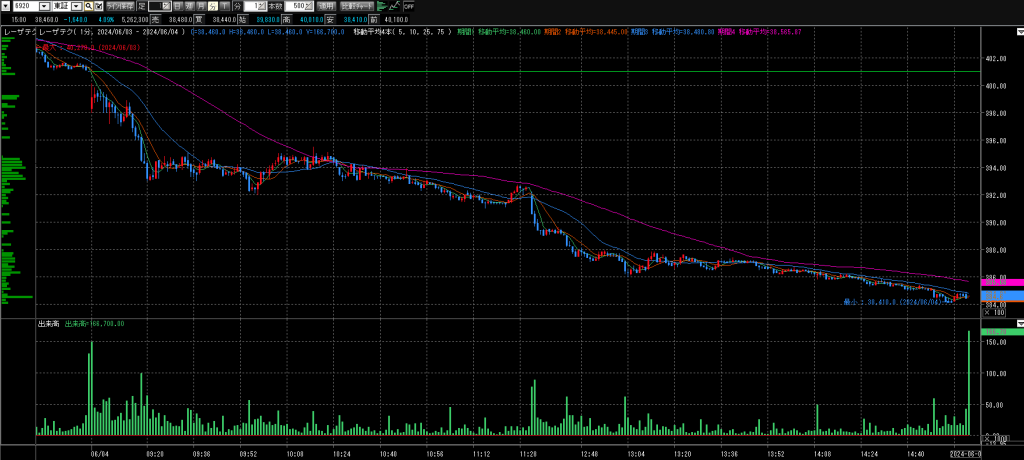Expand the 東証 market dropdown
Viewport: 1024px width, 460px height.
point(77,6)
